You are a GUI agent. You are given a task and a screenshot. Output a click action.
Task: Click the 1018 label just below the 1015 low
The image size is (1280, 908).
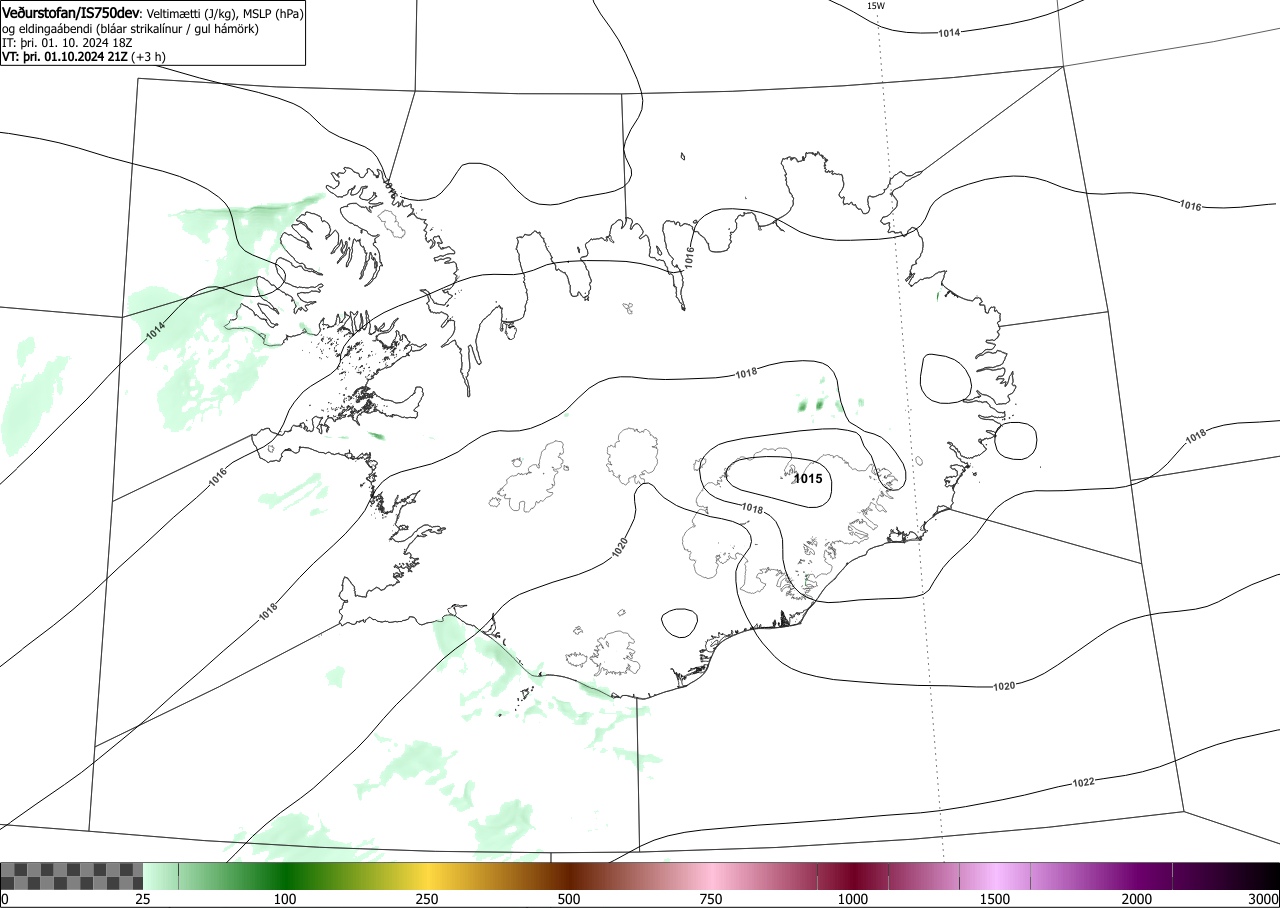[752, 509]
